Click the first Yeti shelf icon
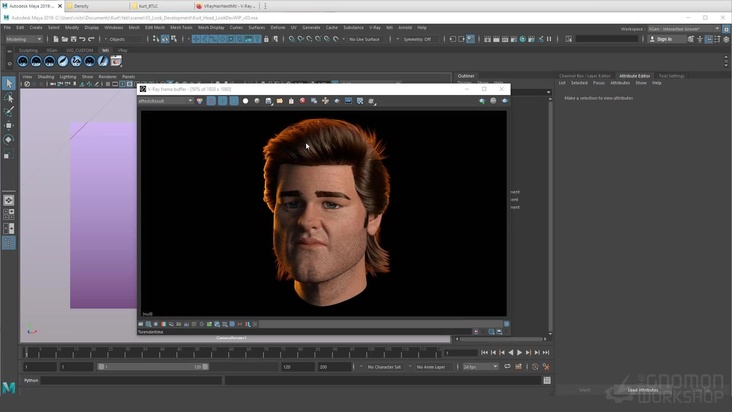The height and width of the screenshot is (412, 732). pos(22,61)
